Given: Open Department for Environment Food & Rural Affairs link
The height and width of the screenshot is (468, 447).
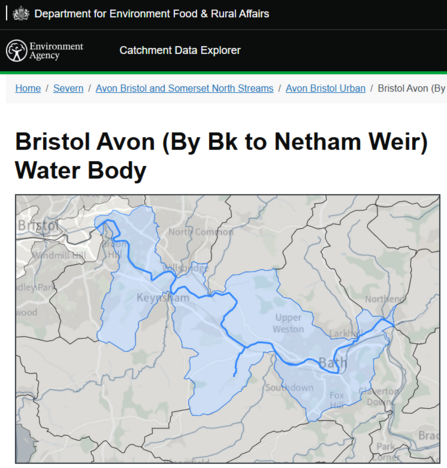Looking at the screenshot, I should click(x=152, y=14).
